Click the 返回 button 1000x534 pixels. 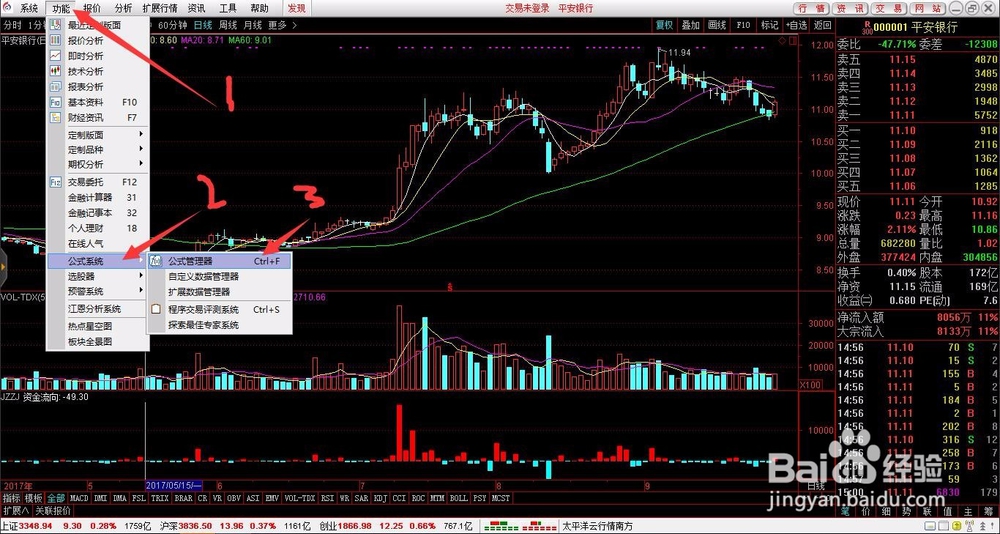(x=822, y=25)
